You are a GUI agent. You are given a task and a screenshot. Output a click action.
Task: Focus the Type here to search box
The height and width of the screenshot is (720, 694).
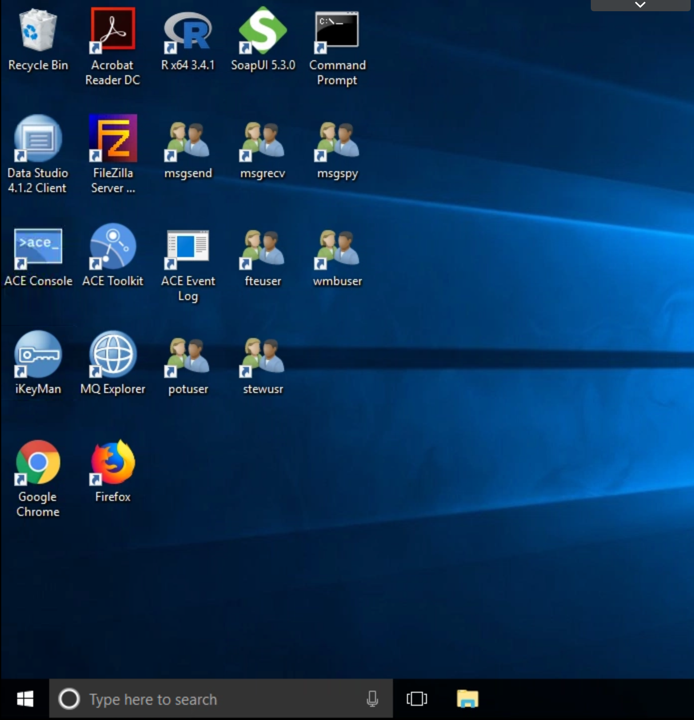(221, 699)
